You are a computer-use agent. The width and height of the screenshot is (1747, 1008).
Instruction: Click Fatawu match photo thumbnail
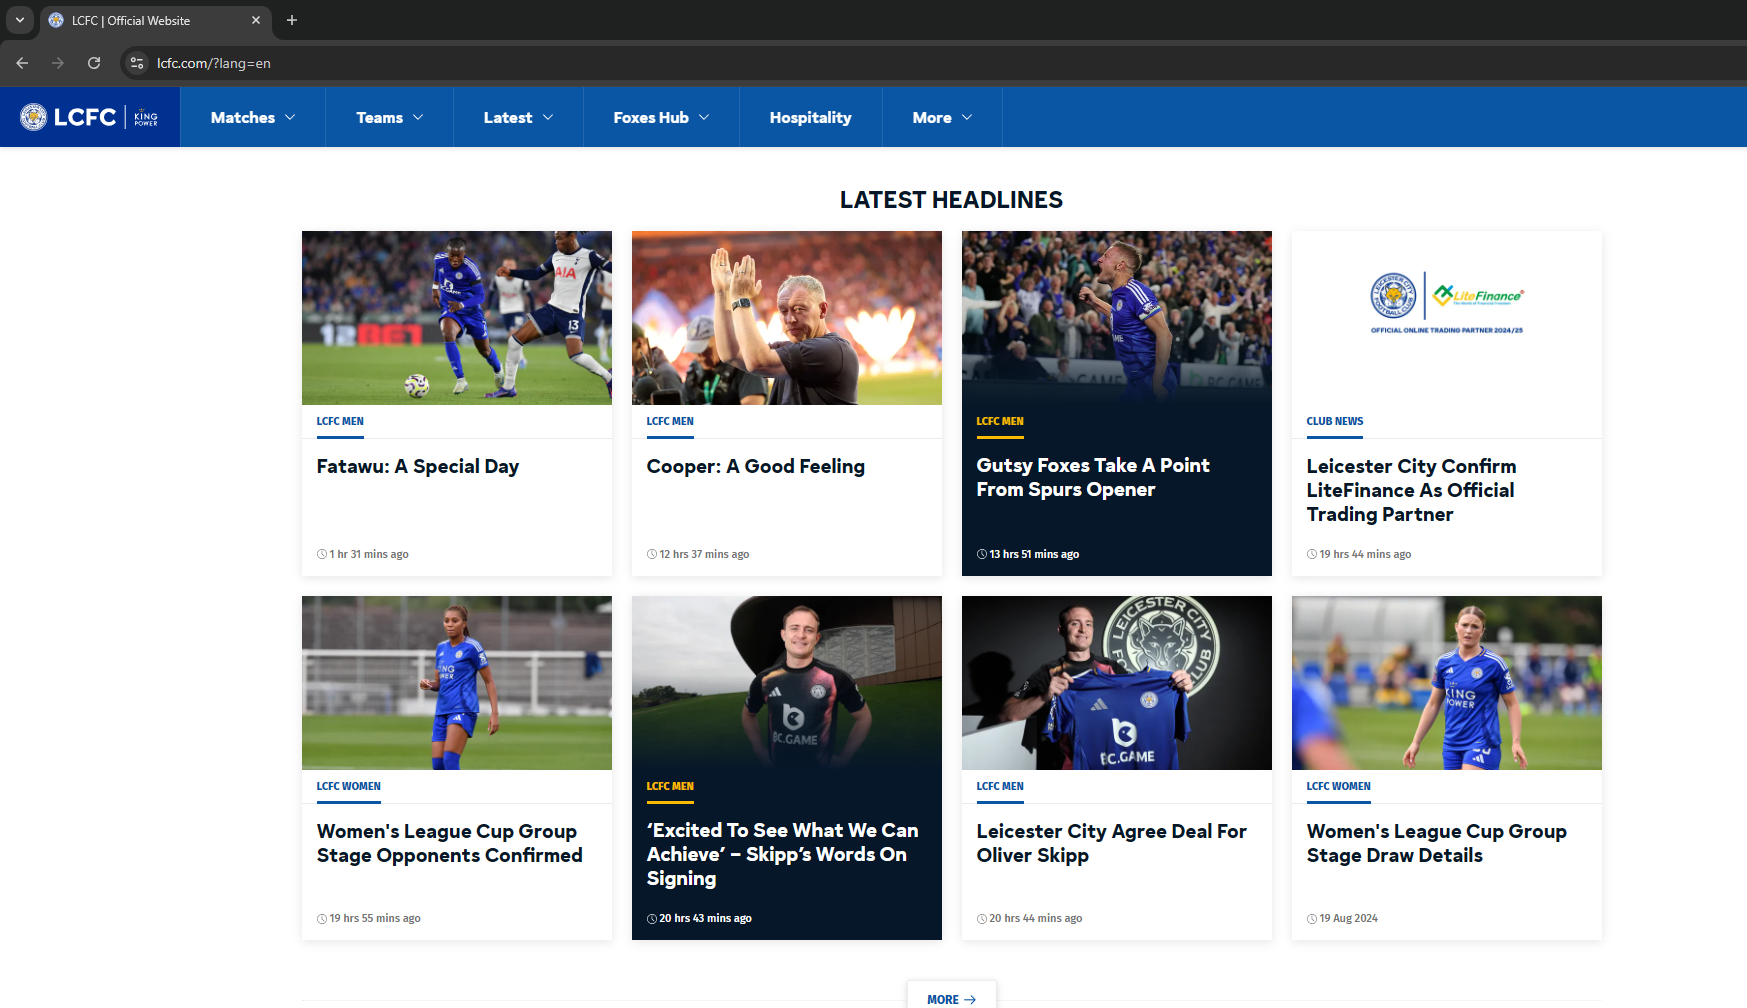(x=457, y=318)
